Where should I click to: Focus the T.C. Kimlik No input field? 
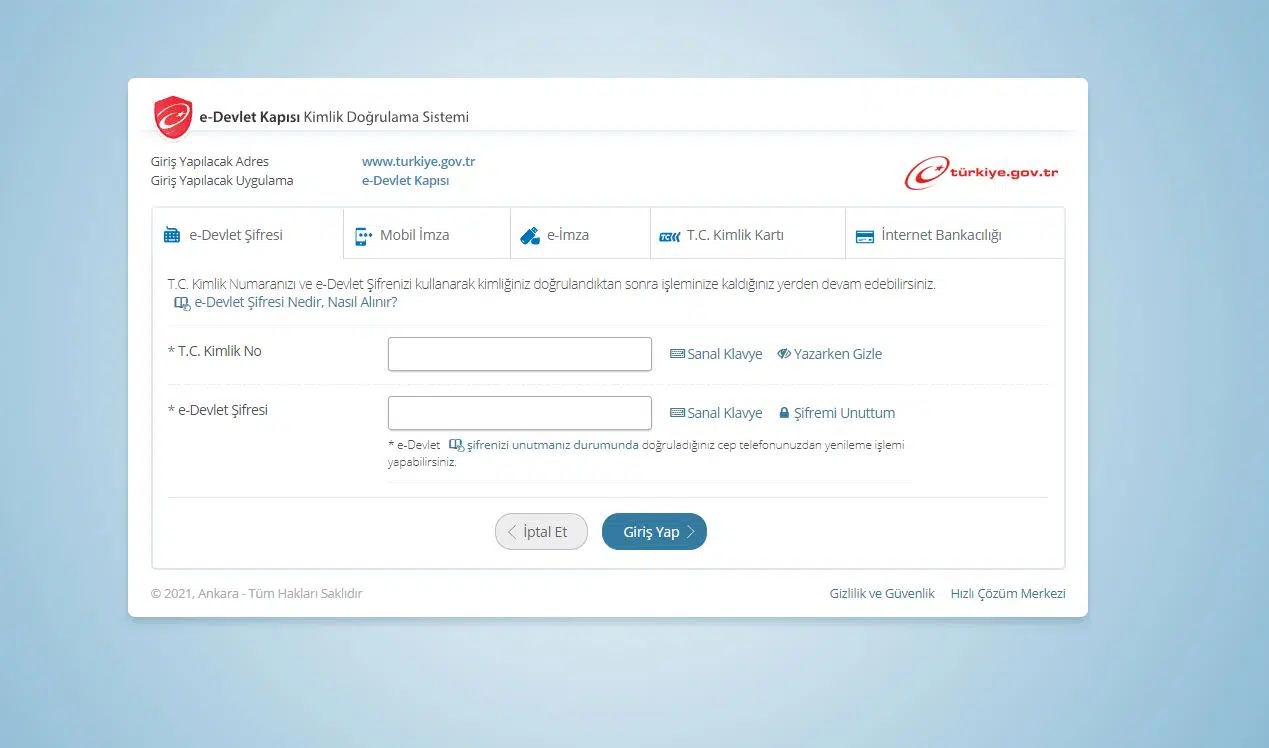520,354
